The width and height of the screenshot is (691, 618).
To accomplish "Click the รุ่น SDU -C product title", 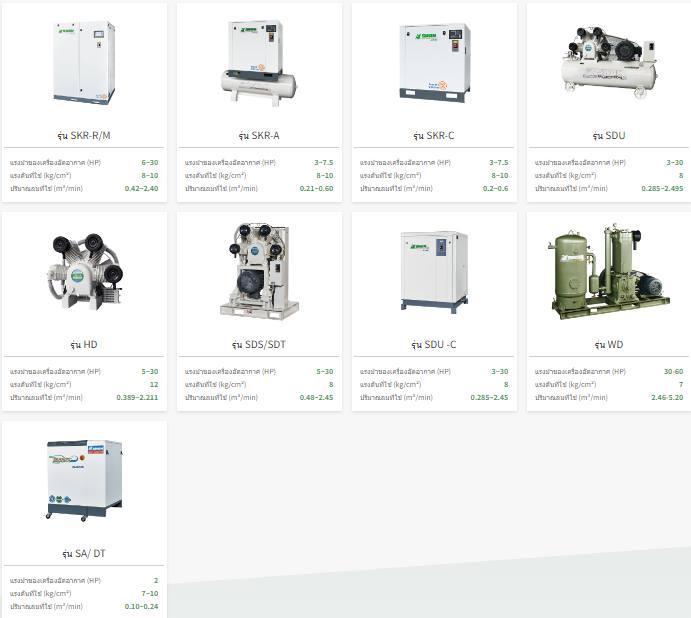I will pos(434,345).
